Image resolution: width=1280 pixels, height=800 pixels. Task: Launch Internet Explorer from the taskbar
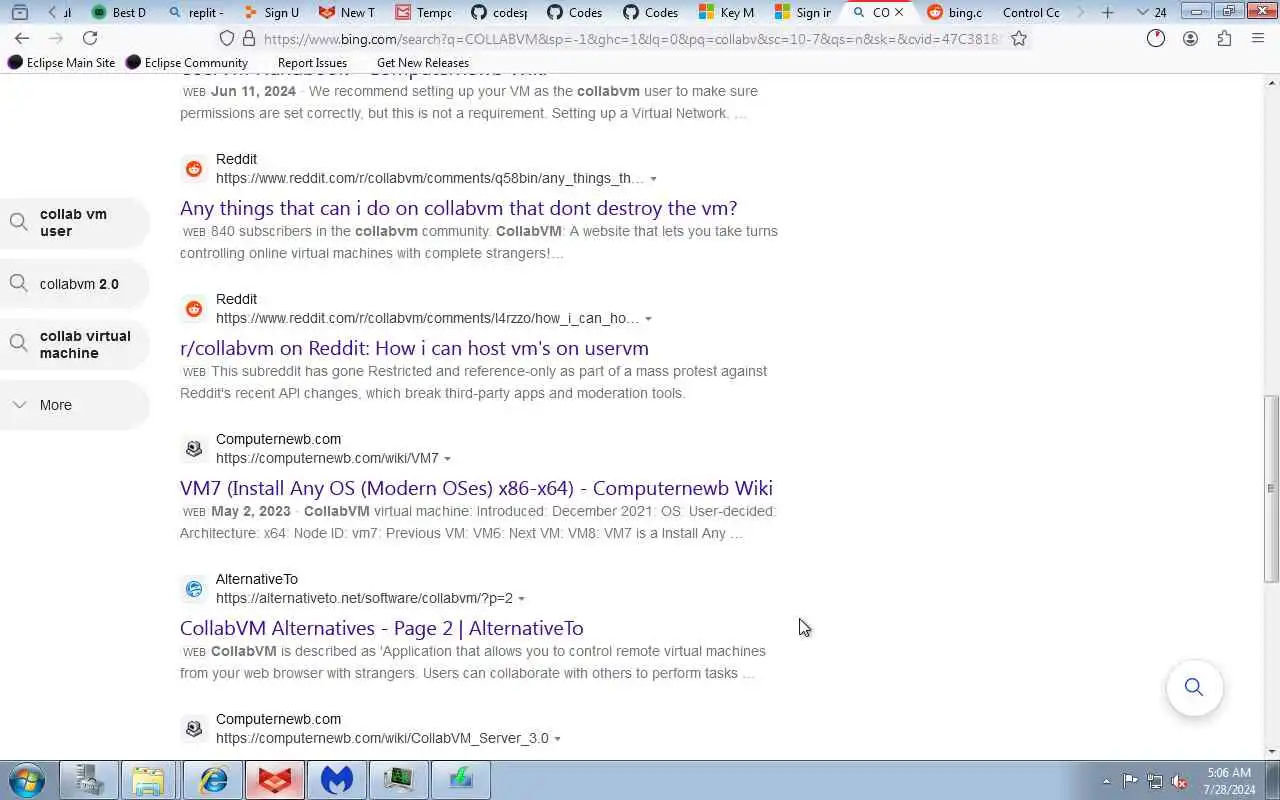pos(212,780)
